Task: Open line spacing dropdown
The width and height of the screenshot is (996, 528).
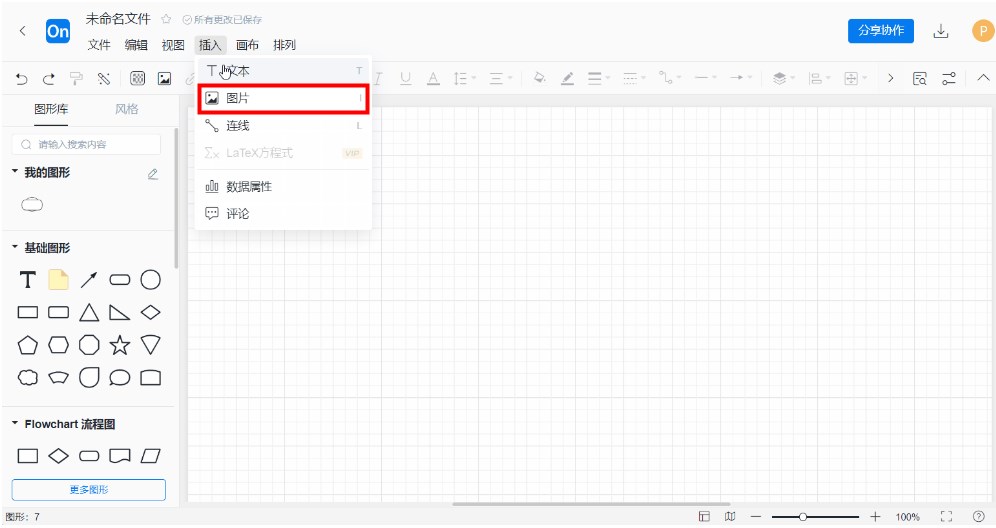Action: pyautogui.click(x=464, y=78)
